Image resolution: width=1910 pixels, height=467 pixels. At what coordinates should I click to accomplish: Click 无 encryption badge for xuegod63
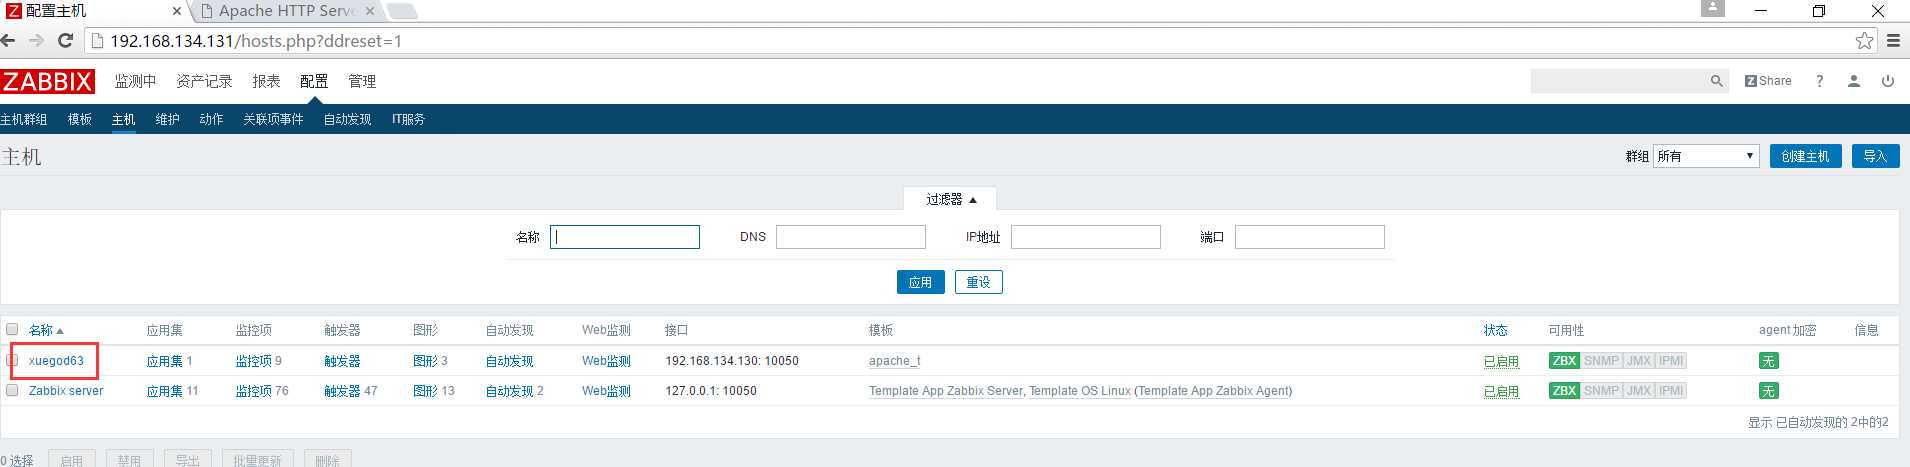pos(1769,361)
